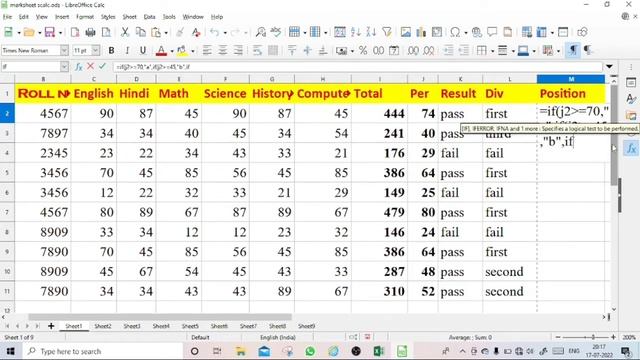Click the Copy icon
The width and height of the screenshot is (640, 360).
point(140,32)
